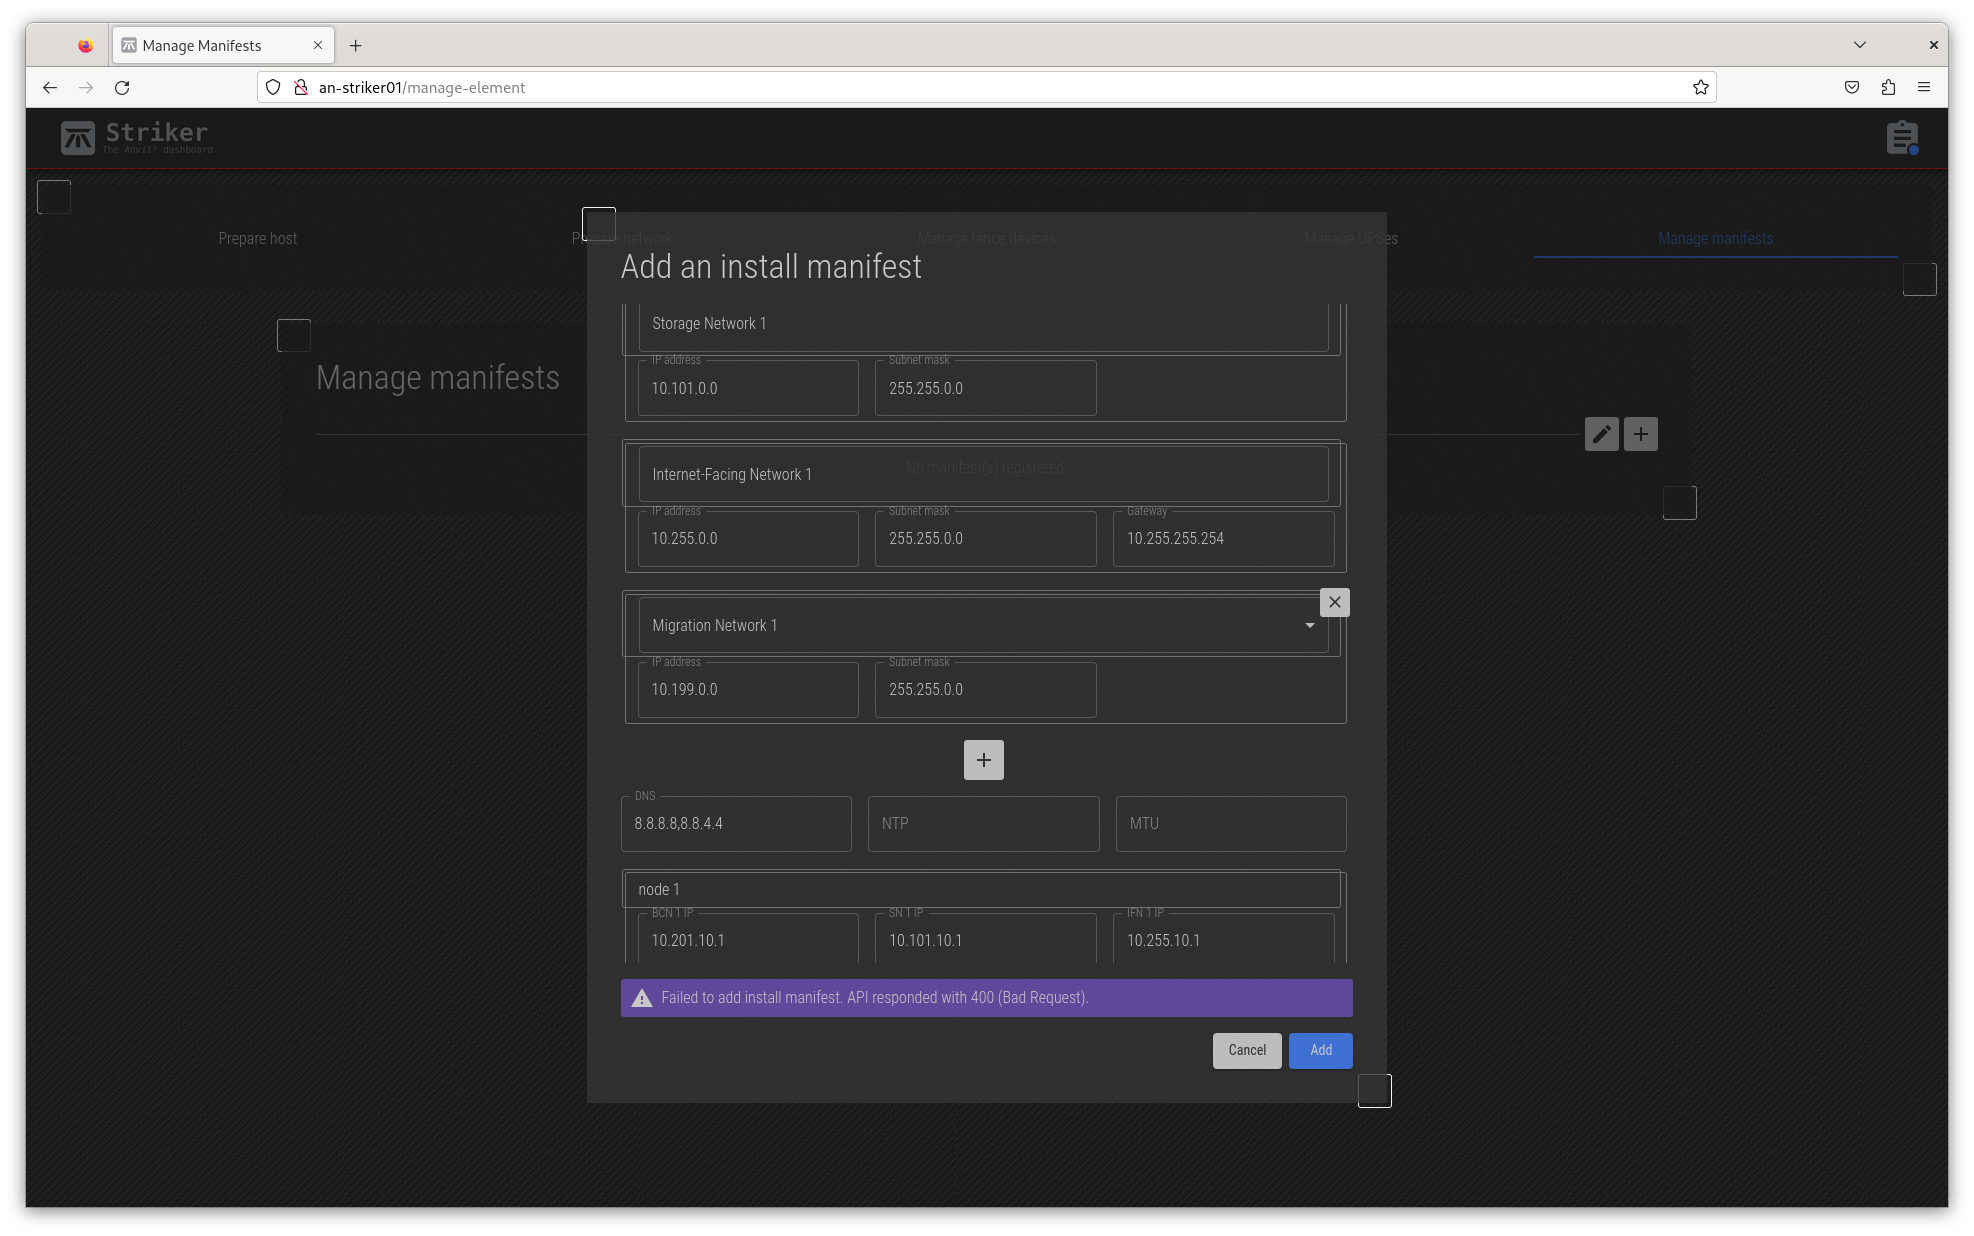The width and height of the screenshot is (1974, 1236).
Task: Edit SN 1 IP field 10.101.10.1
Action: 985,940
